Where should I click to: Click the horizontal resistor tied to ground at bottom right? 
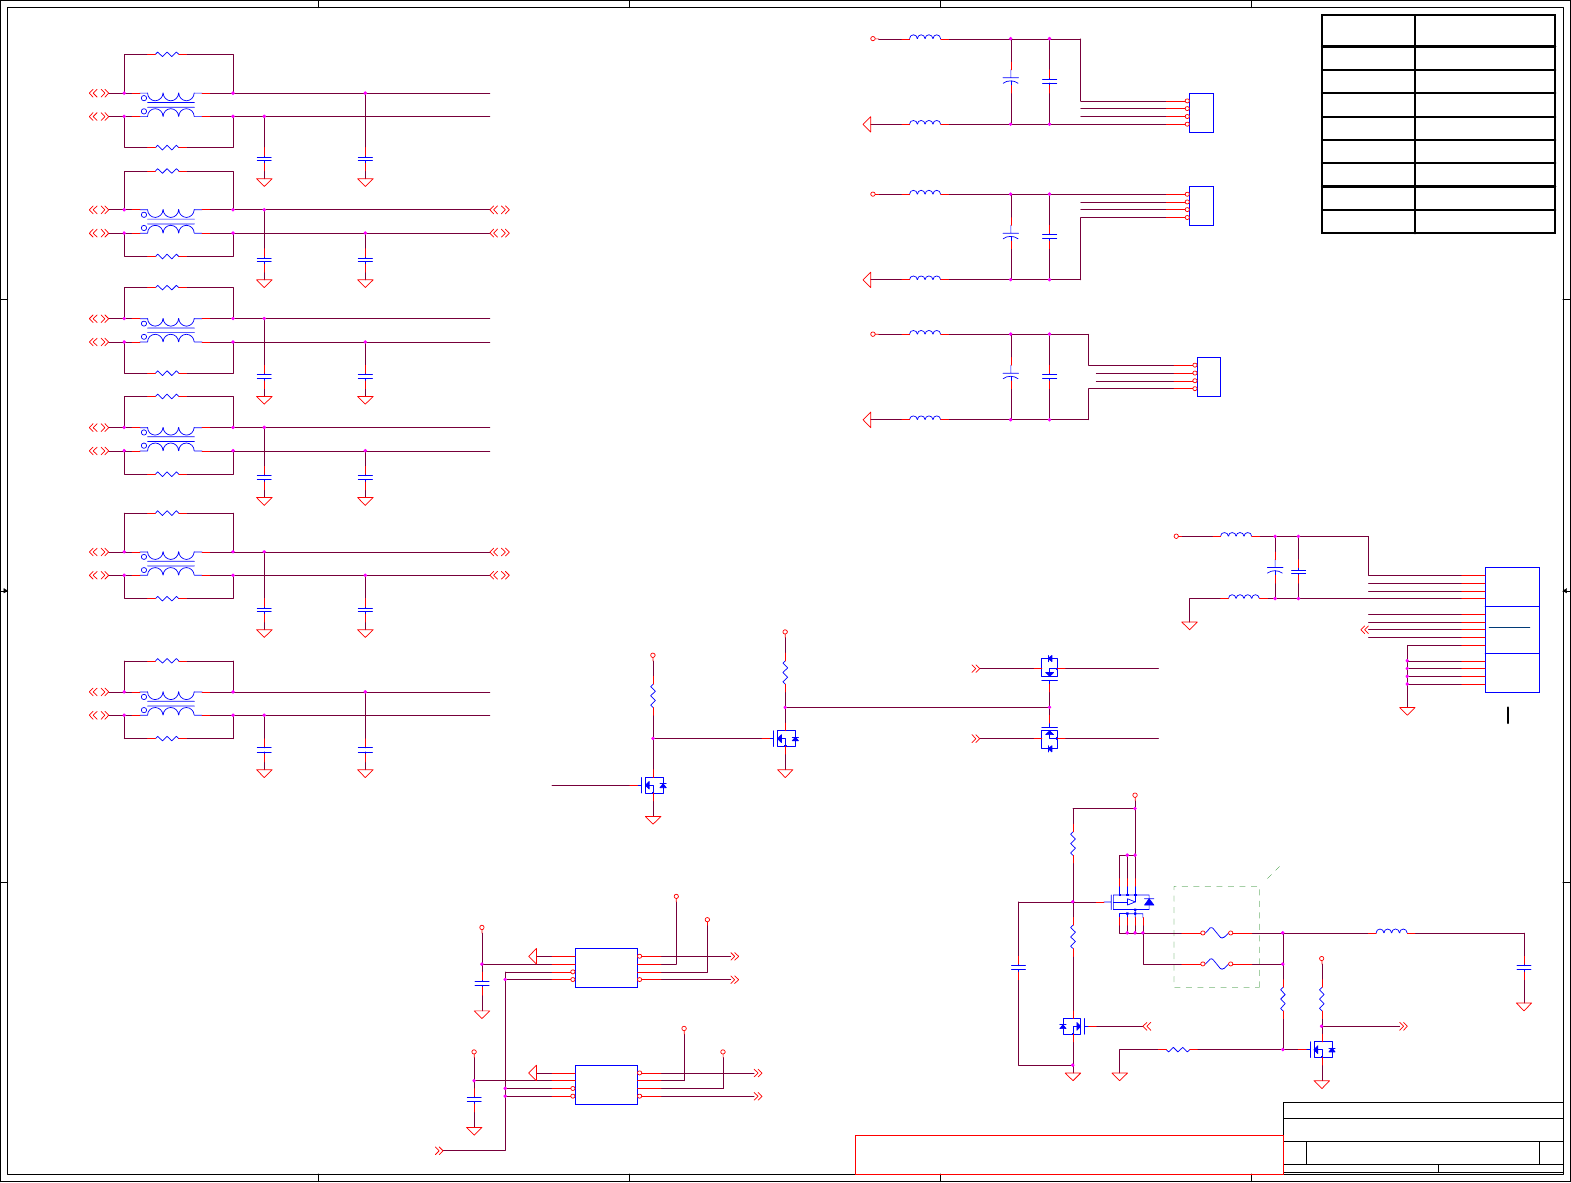(1178, 1050)
